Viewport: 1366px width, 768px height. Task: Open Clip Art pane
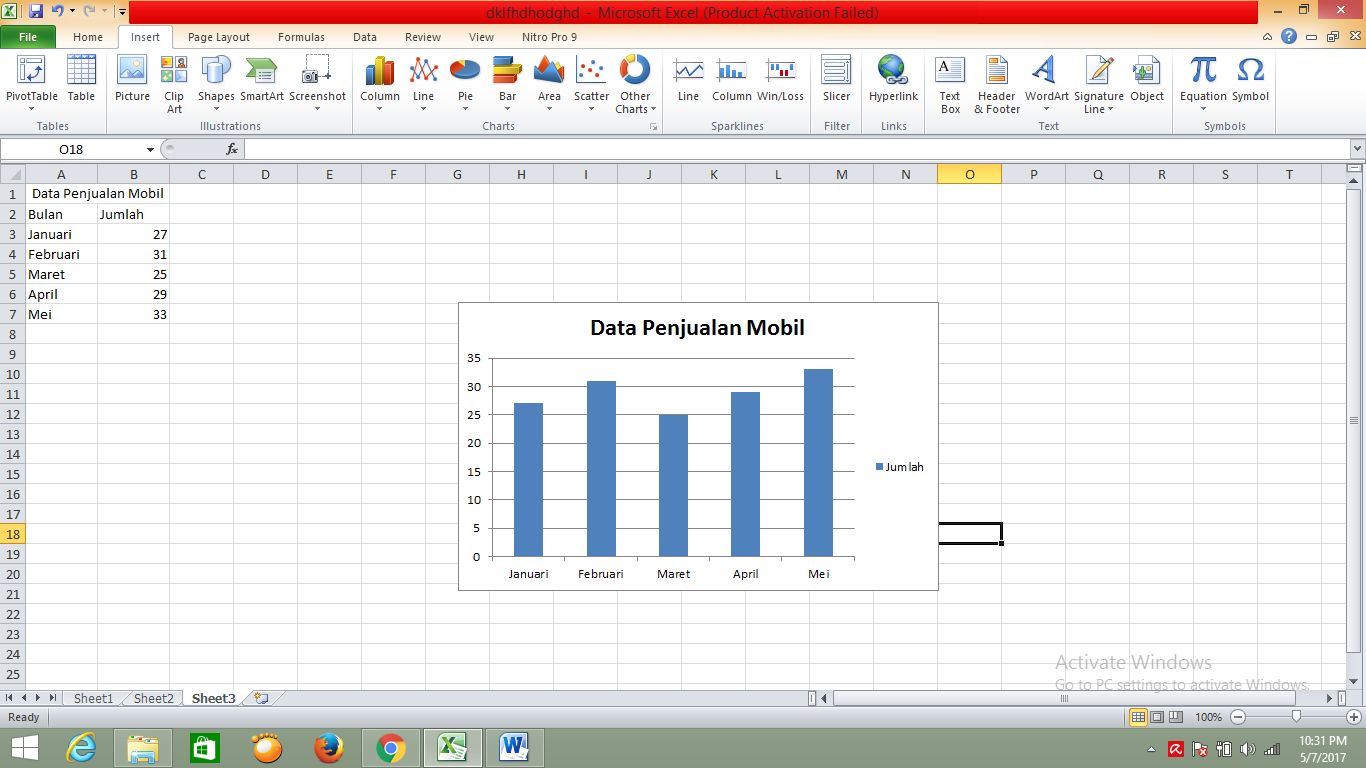pyautogui.click(x=174, y=85)
